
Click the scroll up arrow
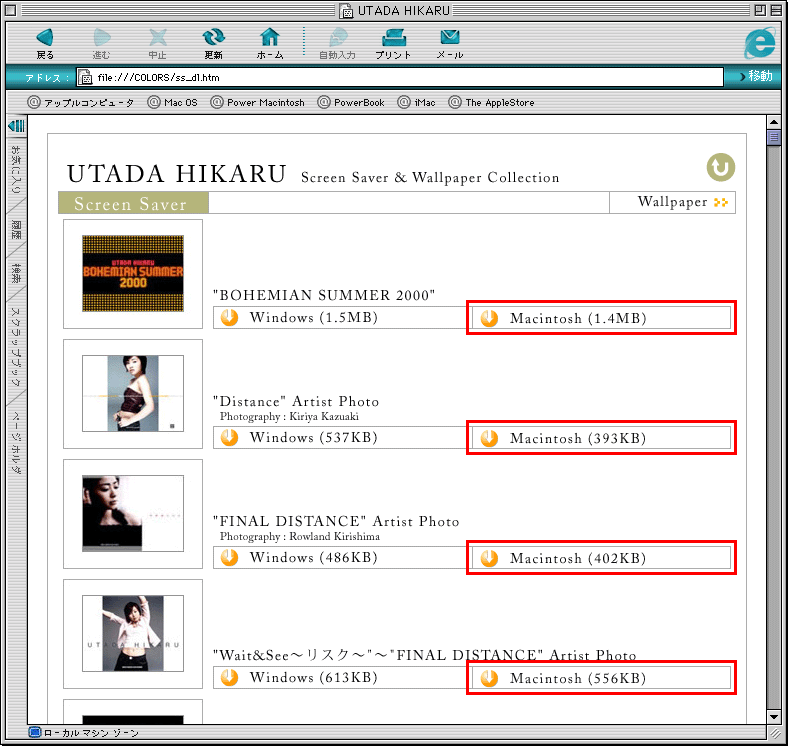[x=774, y=122]
